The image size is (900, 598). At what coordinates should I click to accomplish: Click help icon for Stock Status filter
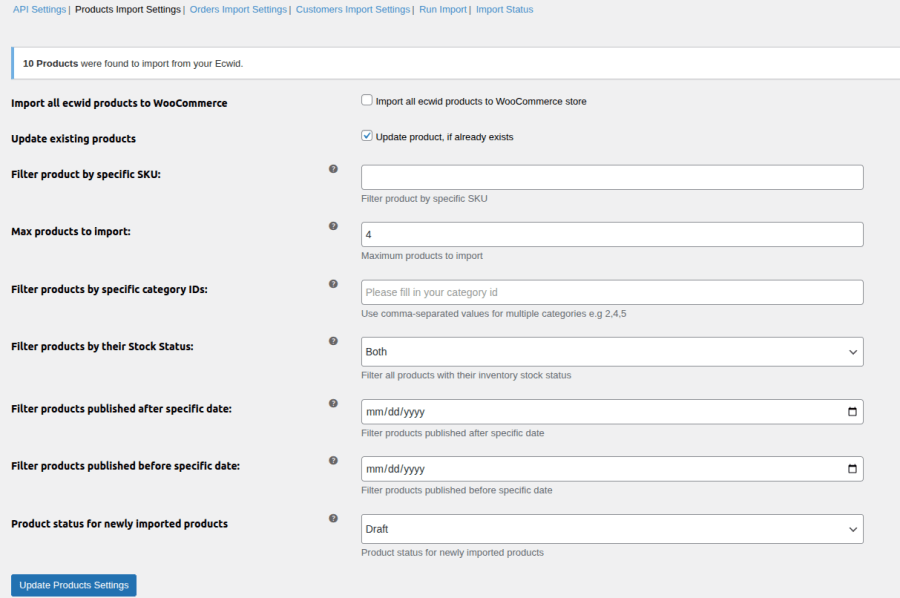pos(333,341)
